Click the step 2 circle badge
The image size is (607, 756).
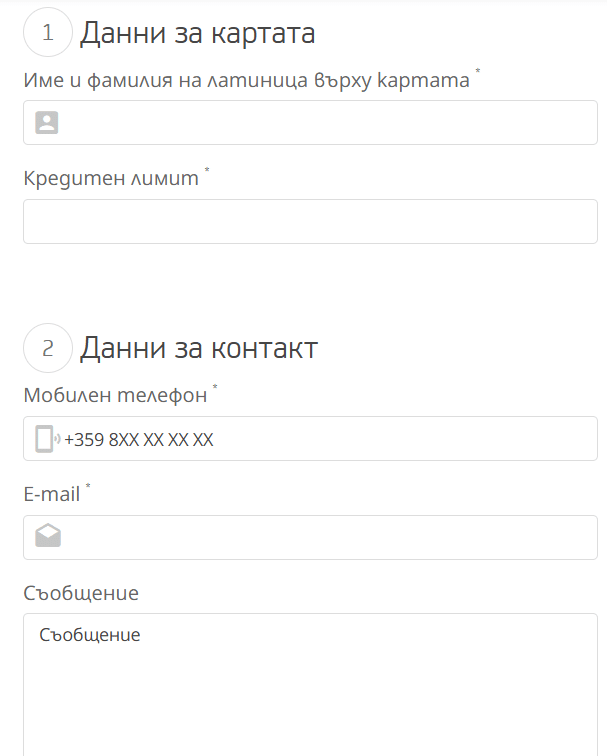click(48, 348)
